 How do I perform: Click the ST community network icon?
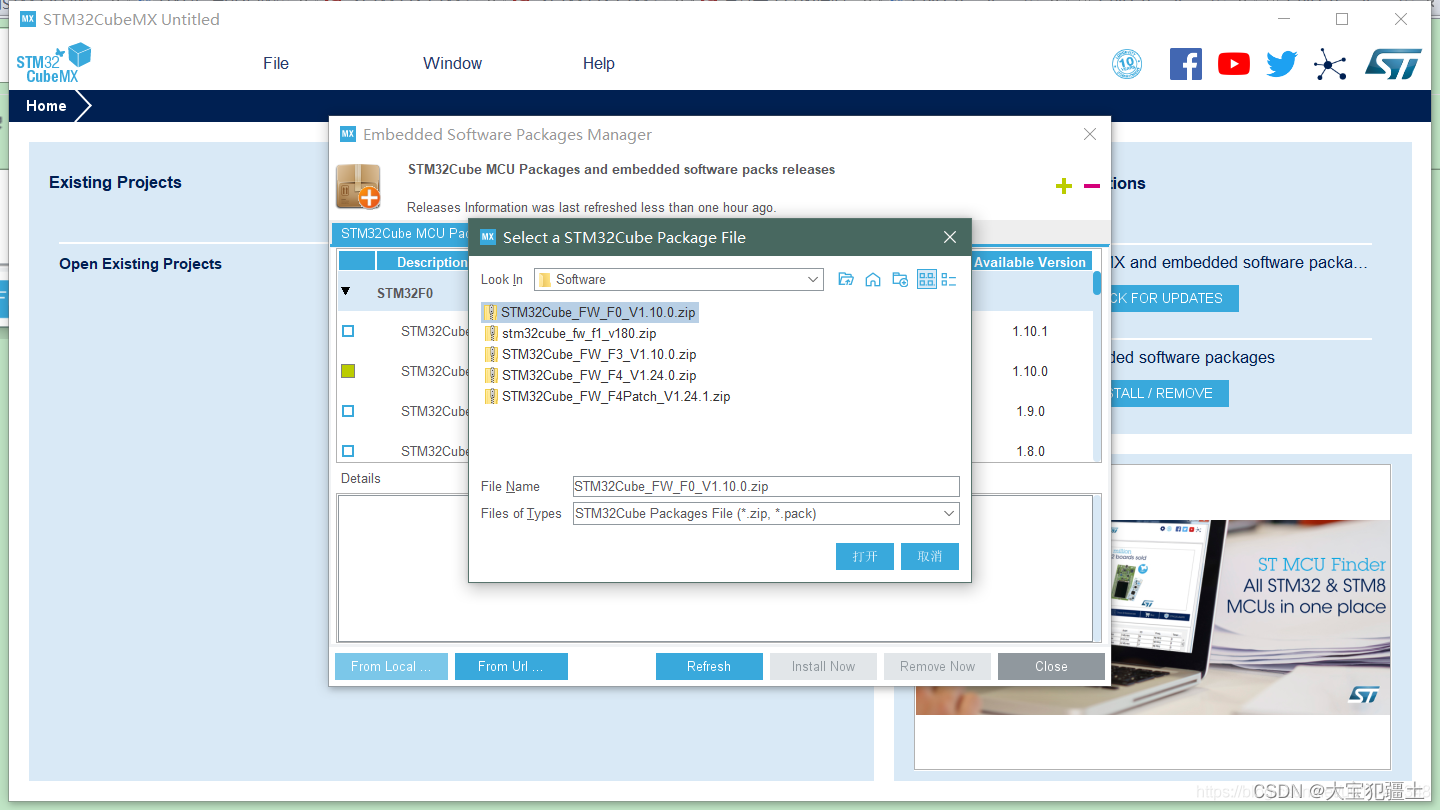click(x=1330, y=64)
